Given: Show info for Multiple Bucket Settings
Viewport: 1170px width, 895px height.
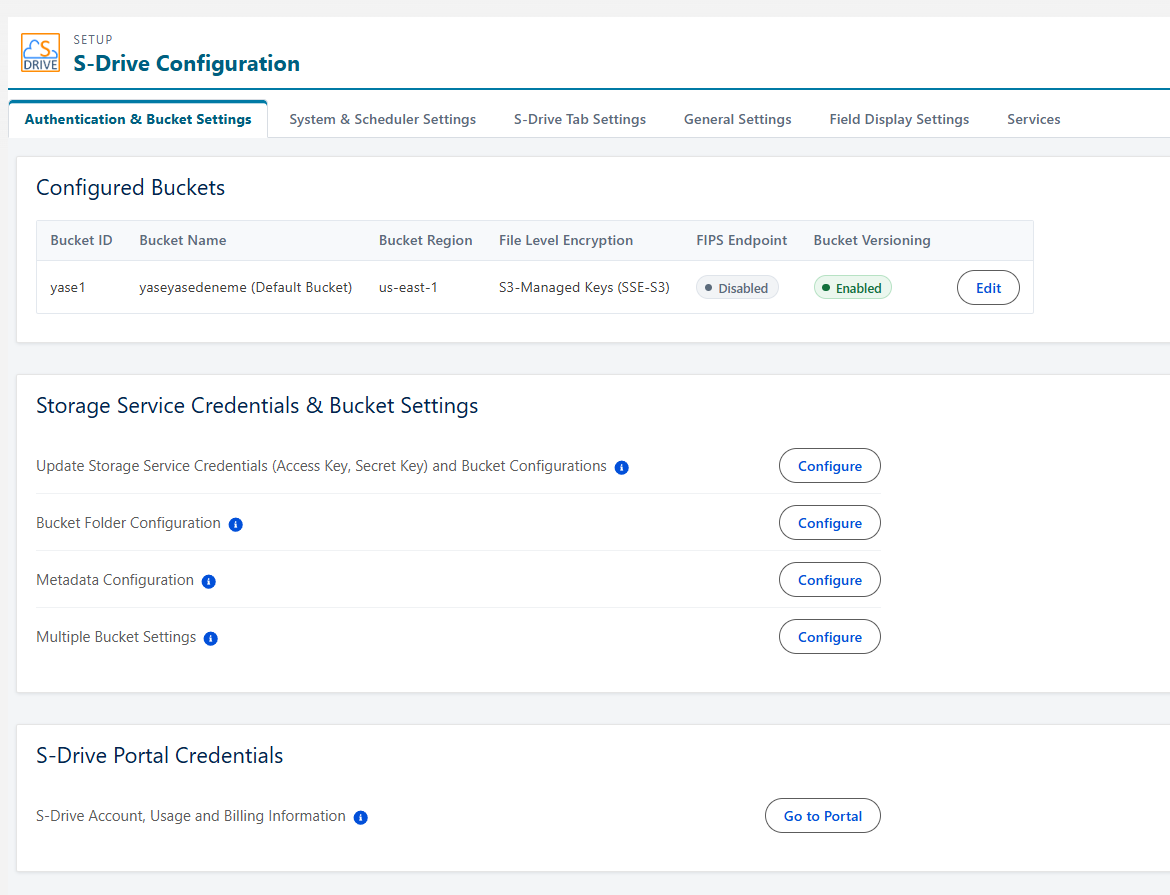Looking at the screenshot, I should coord(211,638).
